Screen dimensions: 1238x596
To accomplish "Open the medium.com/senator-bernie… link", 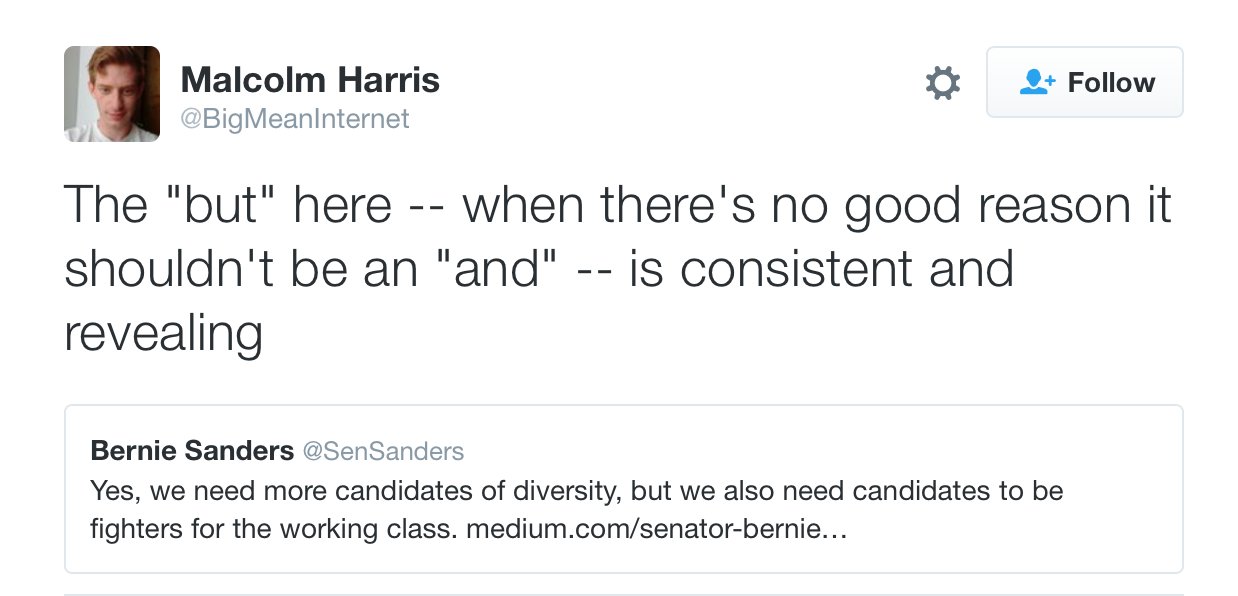I will pos(656,528).
